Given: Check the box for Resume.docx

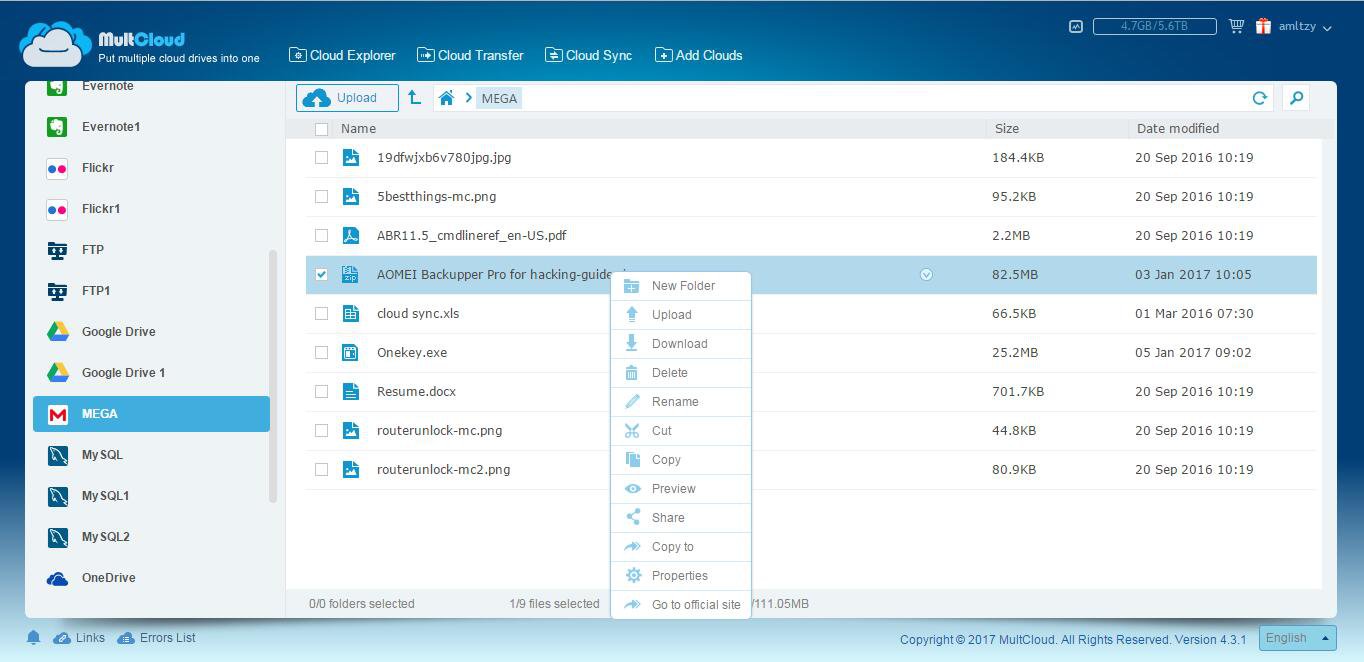Looking at the screenshot, I should click(321, 392).
